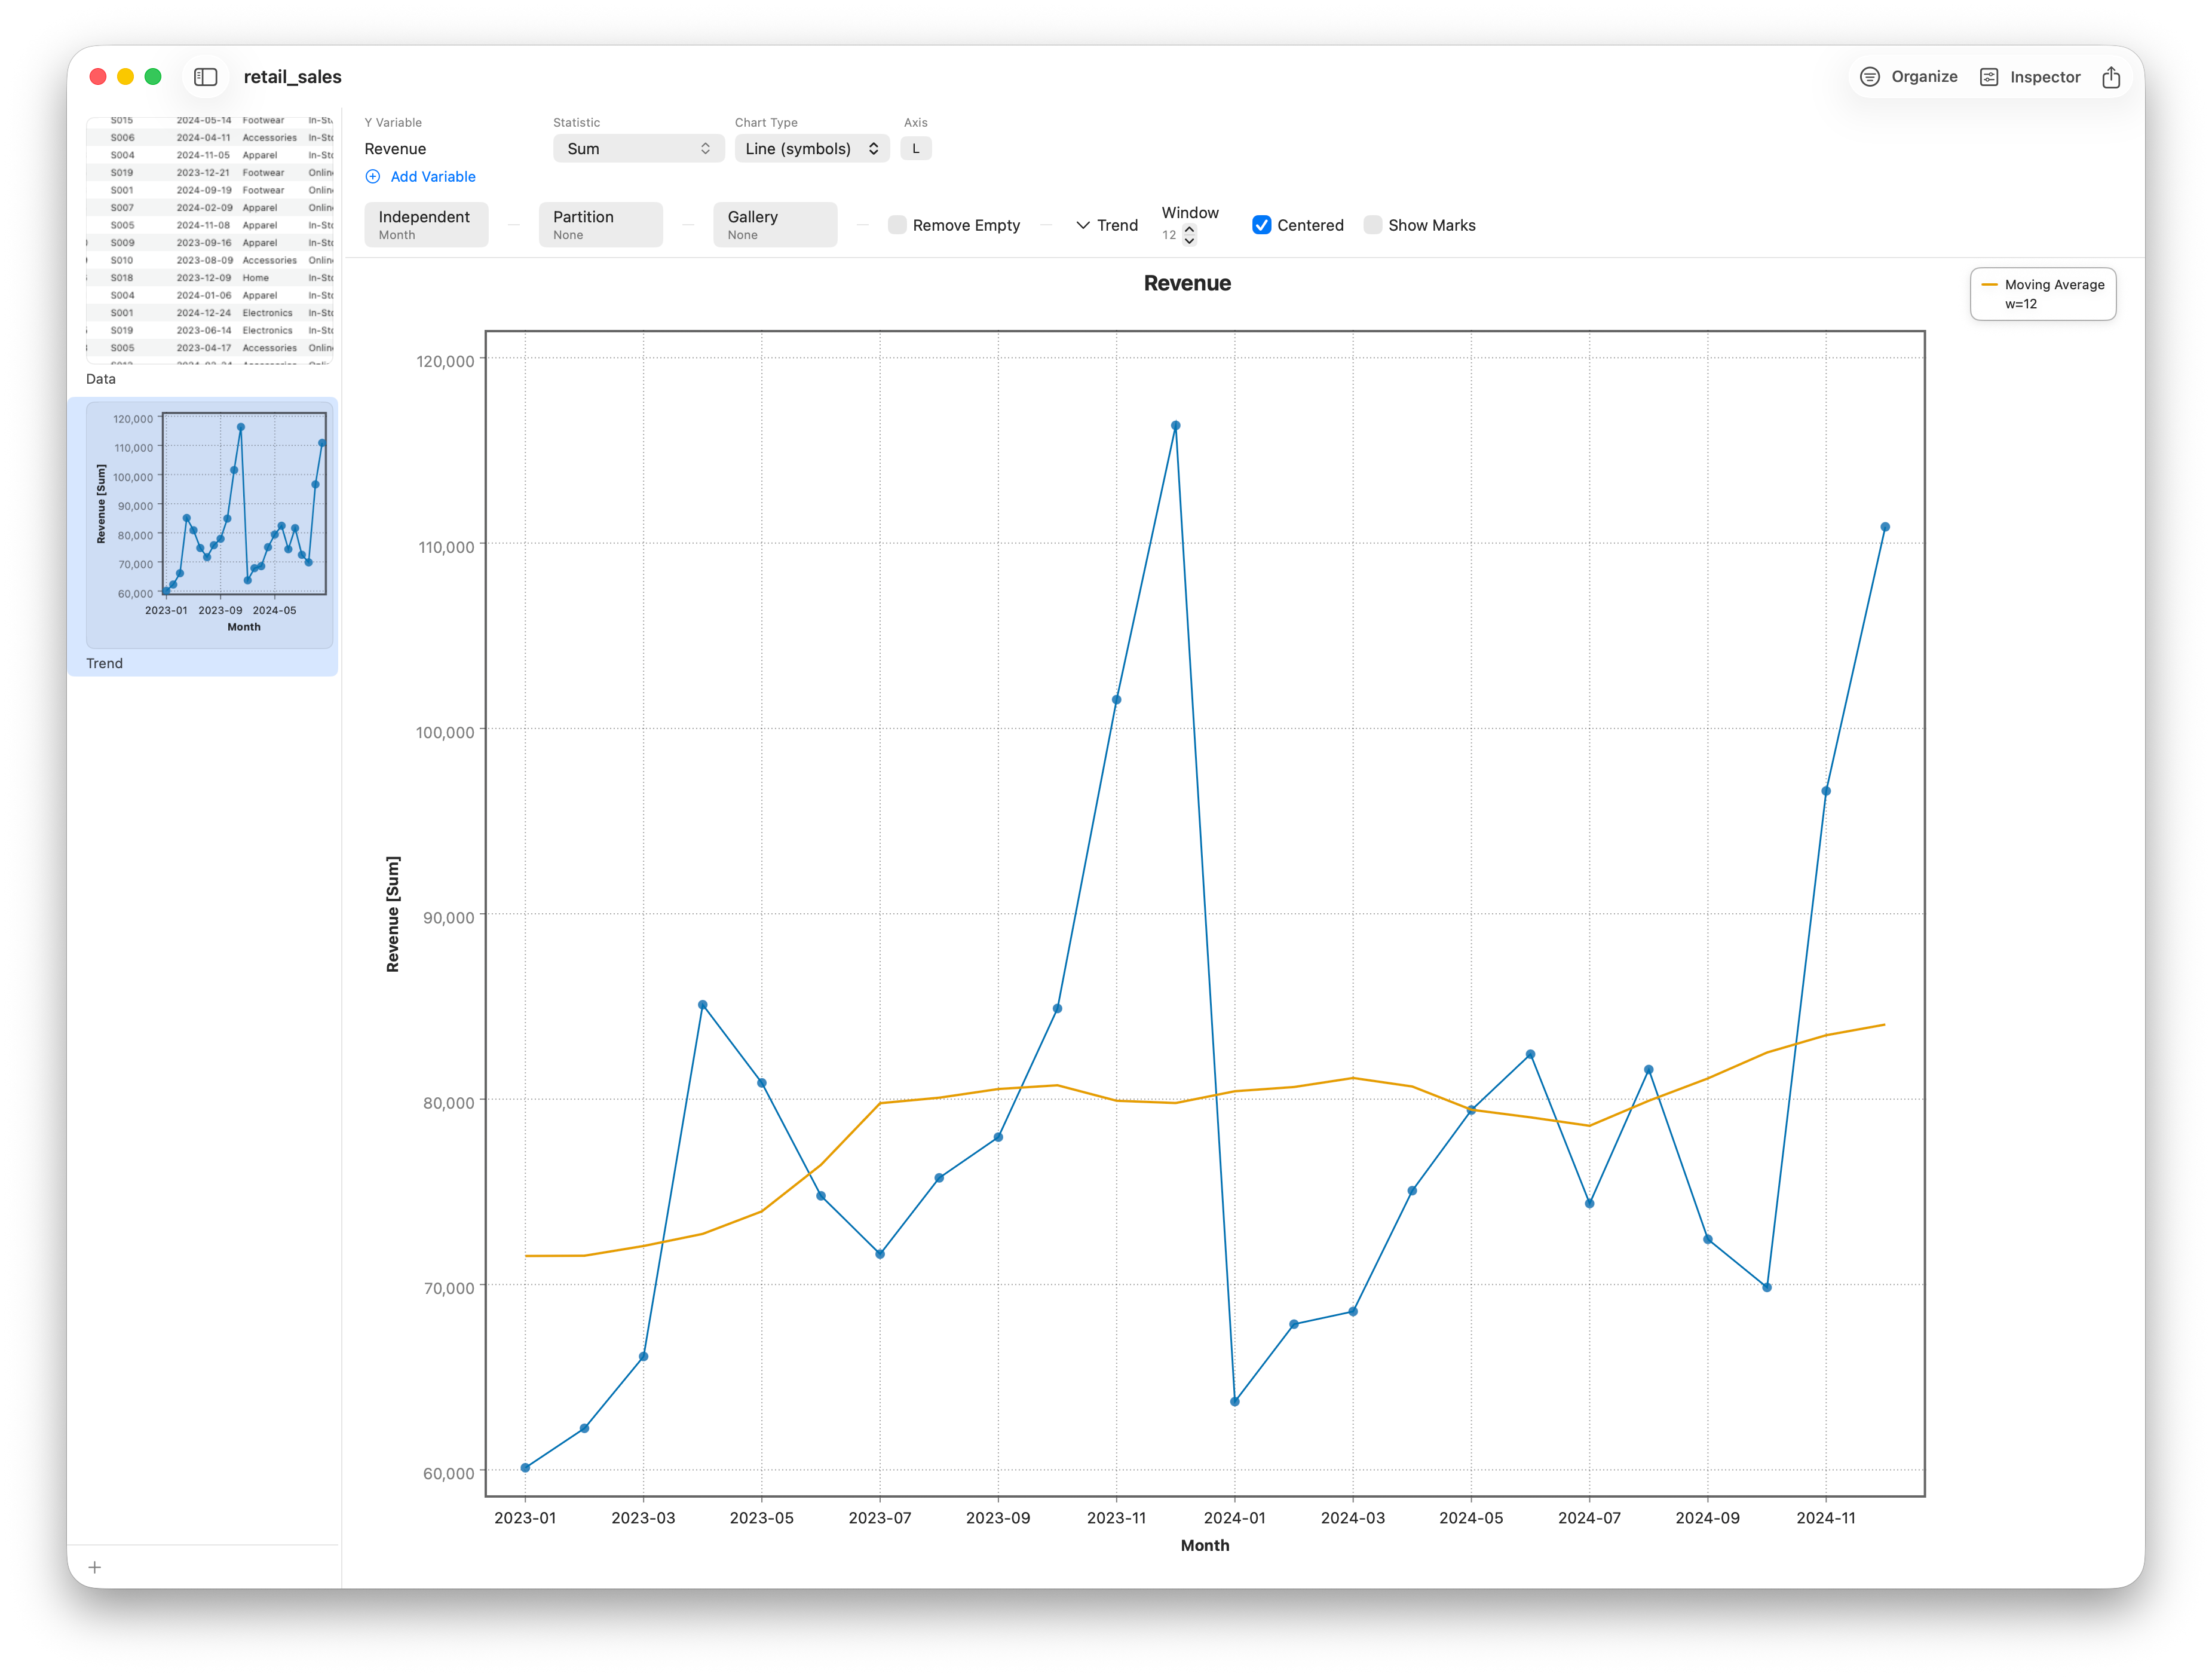Click the Organize icon
The height and width of the screenshot is (1677, 2212).
pos(1869,77)
